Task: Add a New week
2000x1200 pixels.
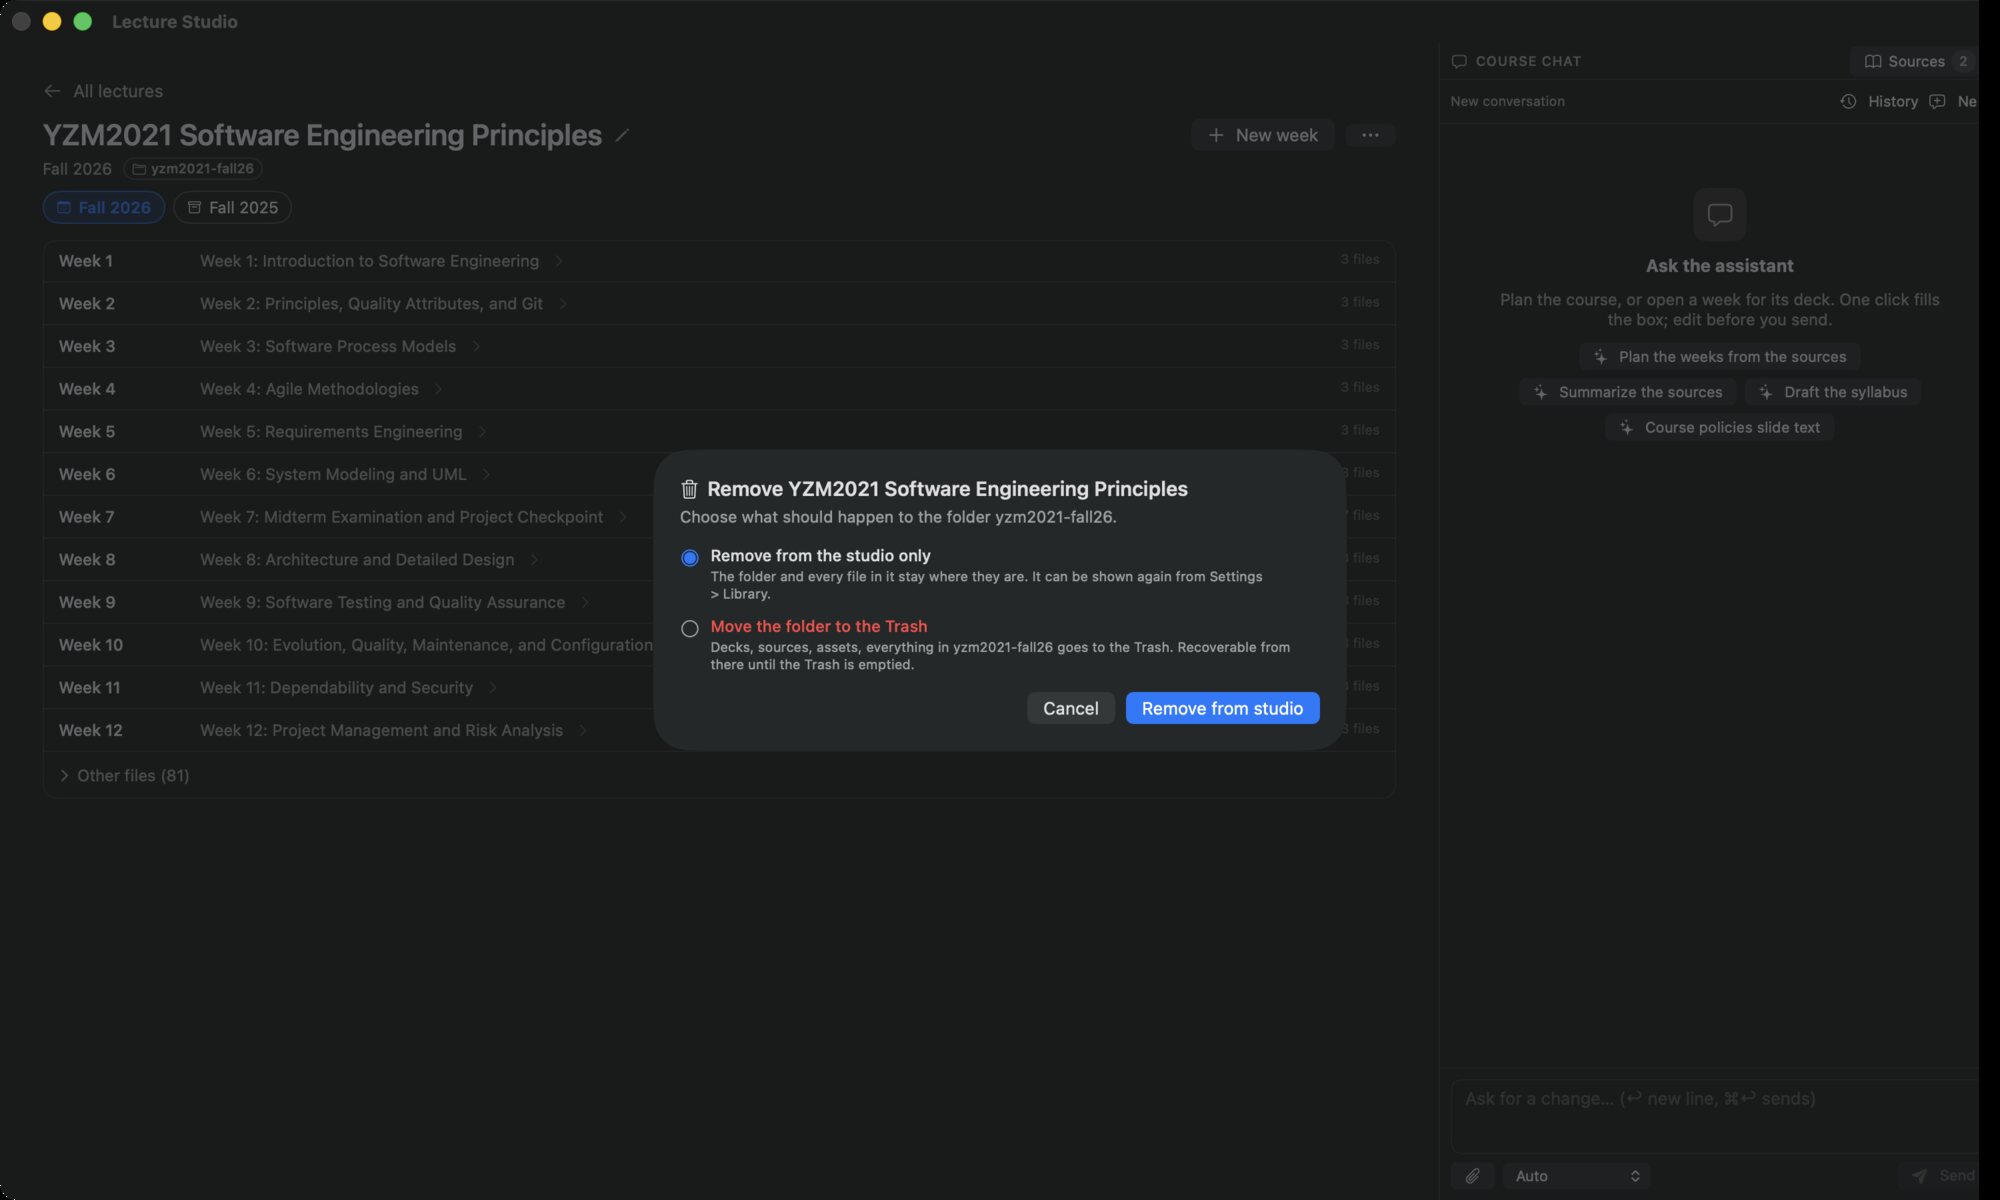Action: [x=1262, y=135]
